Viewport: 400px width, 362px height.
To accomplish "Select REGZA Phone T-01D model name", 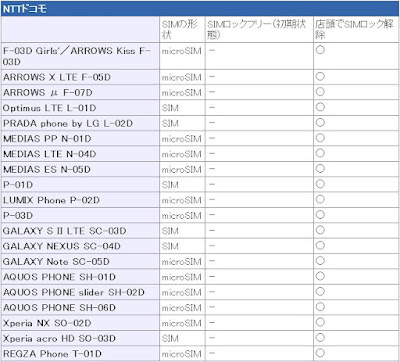I will pos(52,354).
